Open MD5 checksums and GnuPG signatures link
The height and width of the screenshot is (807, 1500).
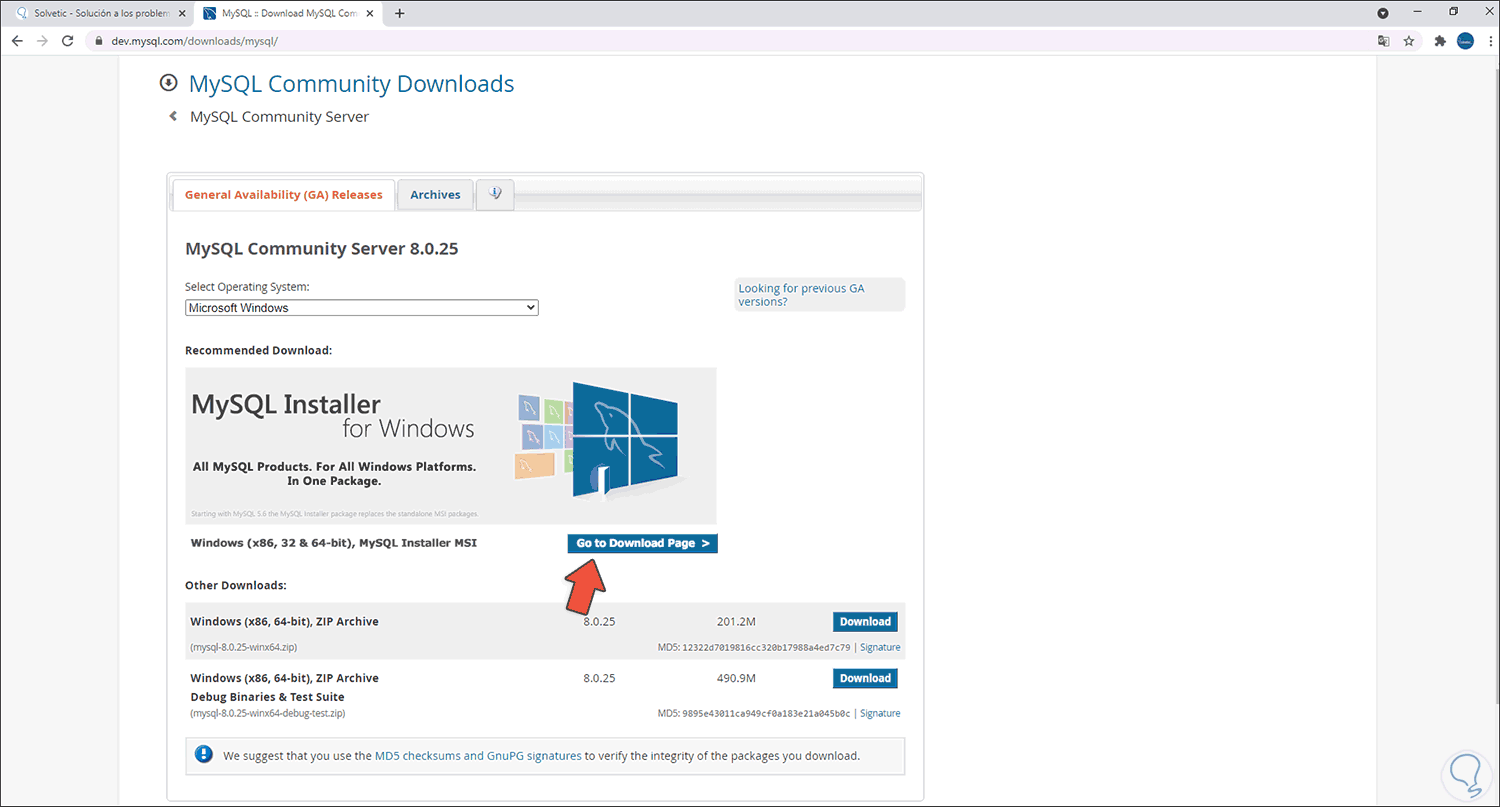pyautogui.click(x=478, y=756)
